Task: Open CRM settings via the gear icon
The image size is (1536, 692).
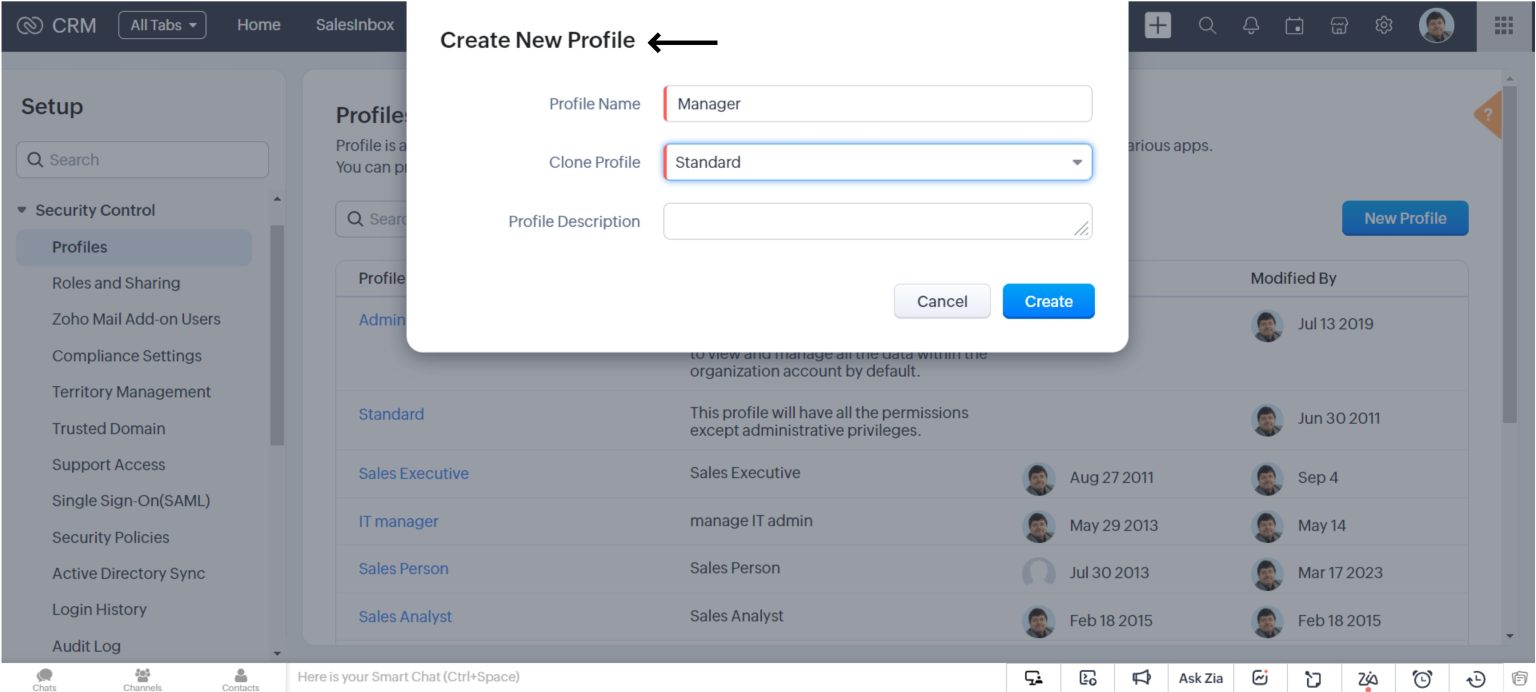Action: (1383, 25)
